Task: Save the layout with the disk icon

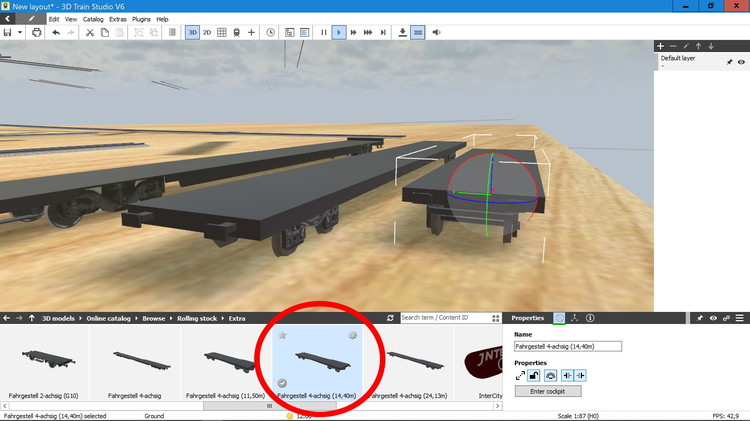Action: (x=7, y=33)
